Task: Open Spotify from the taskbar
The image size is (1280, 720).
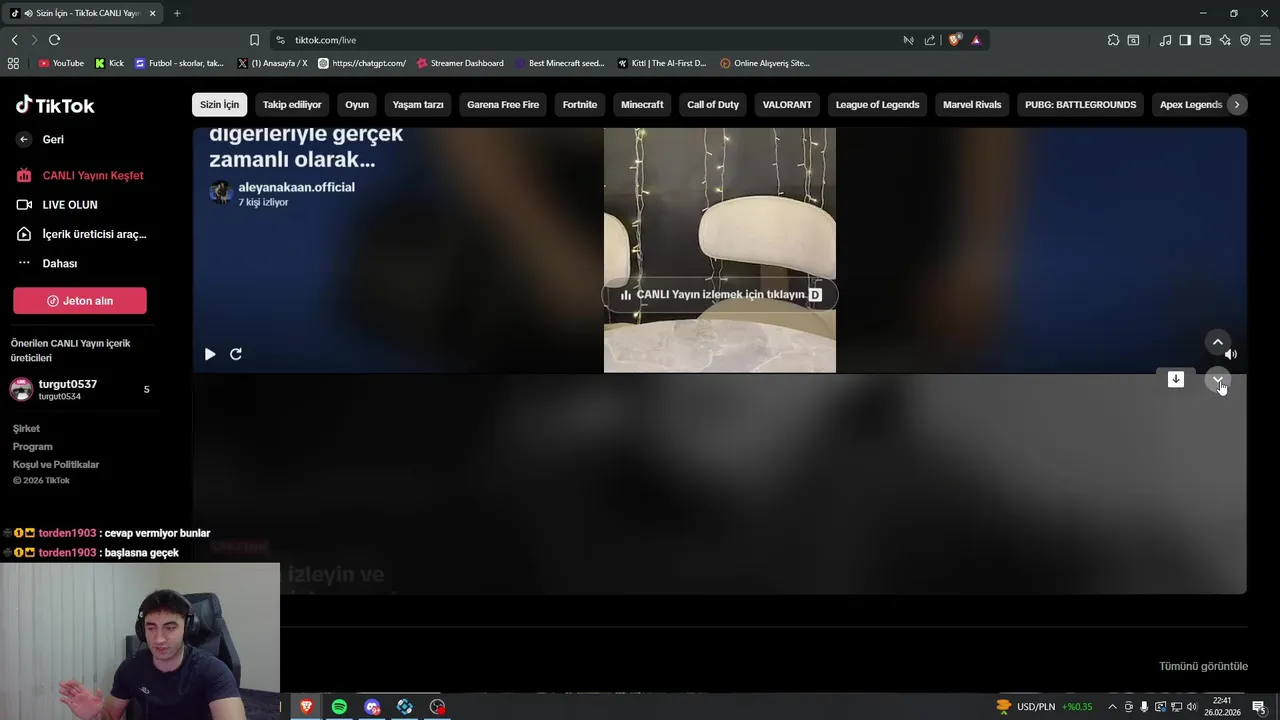Action: pos(339,707)
